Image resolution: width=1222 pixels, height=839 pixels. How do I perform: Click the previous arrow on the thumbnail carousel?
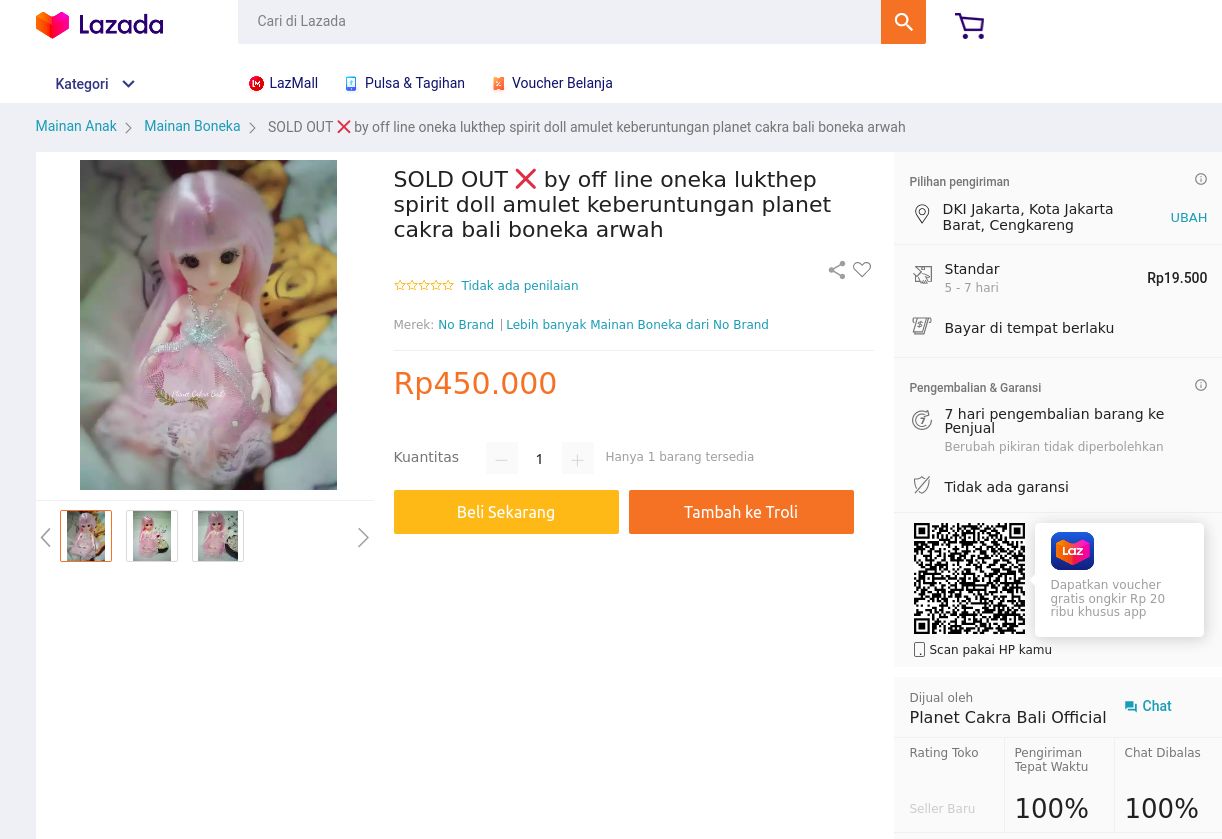(x=45, y=537)
